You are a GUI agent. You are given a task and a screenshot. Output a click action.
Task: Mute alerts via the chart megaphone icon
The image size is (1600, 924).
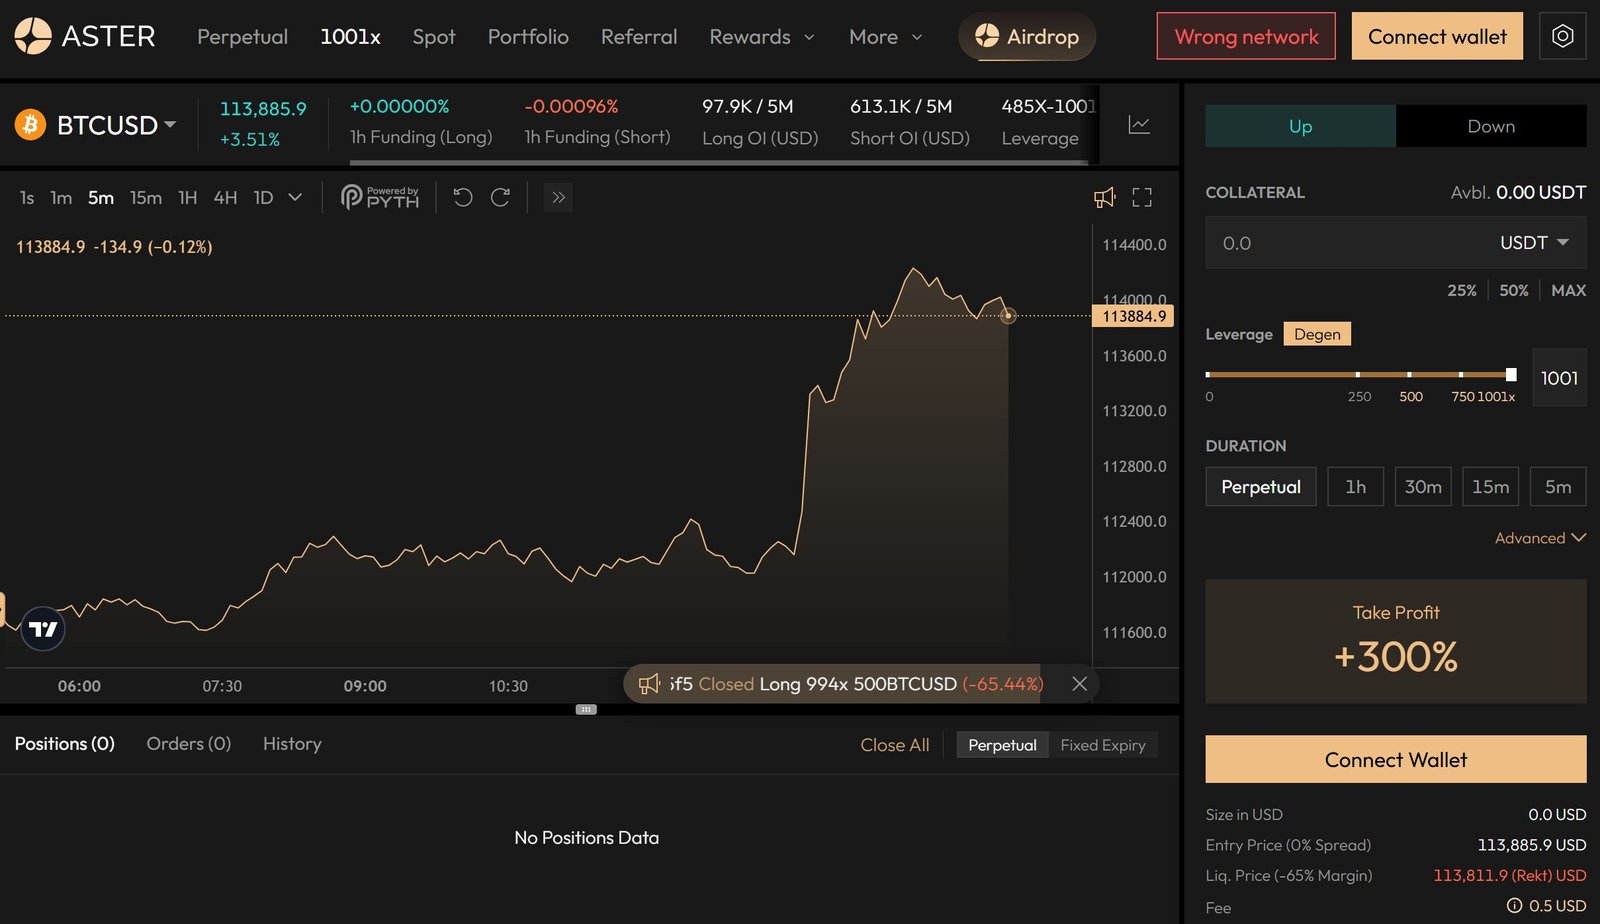tap(1104, 197)
